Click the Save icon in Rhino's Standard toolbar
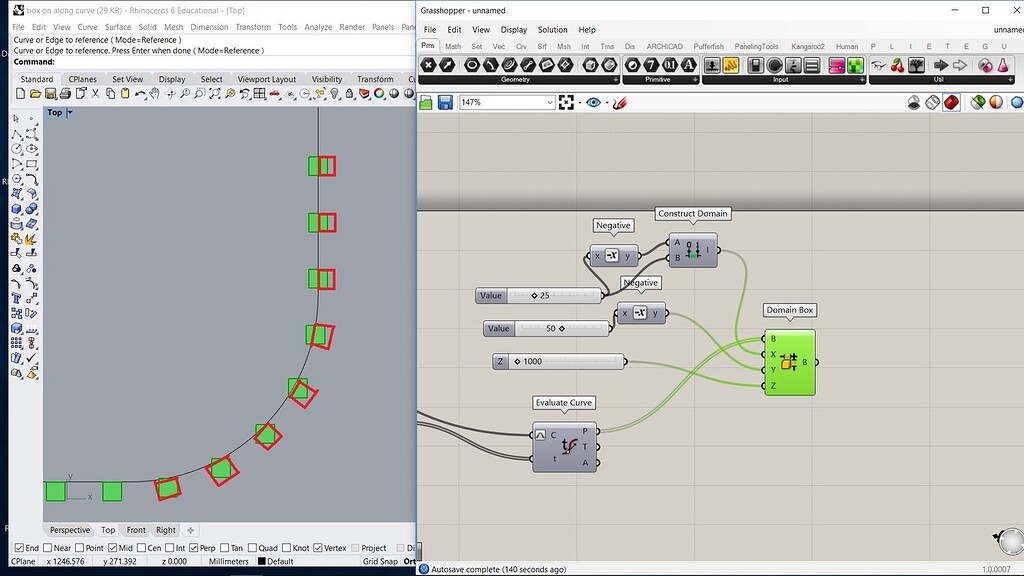The image size is (1024, 576). click(x=49, y=94)
